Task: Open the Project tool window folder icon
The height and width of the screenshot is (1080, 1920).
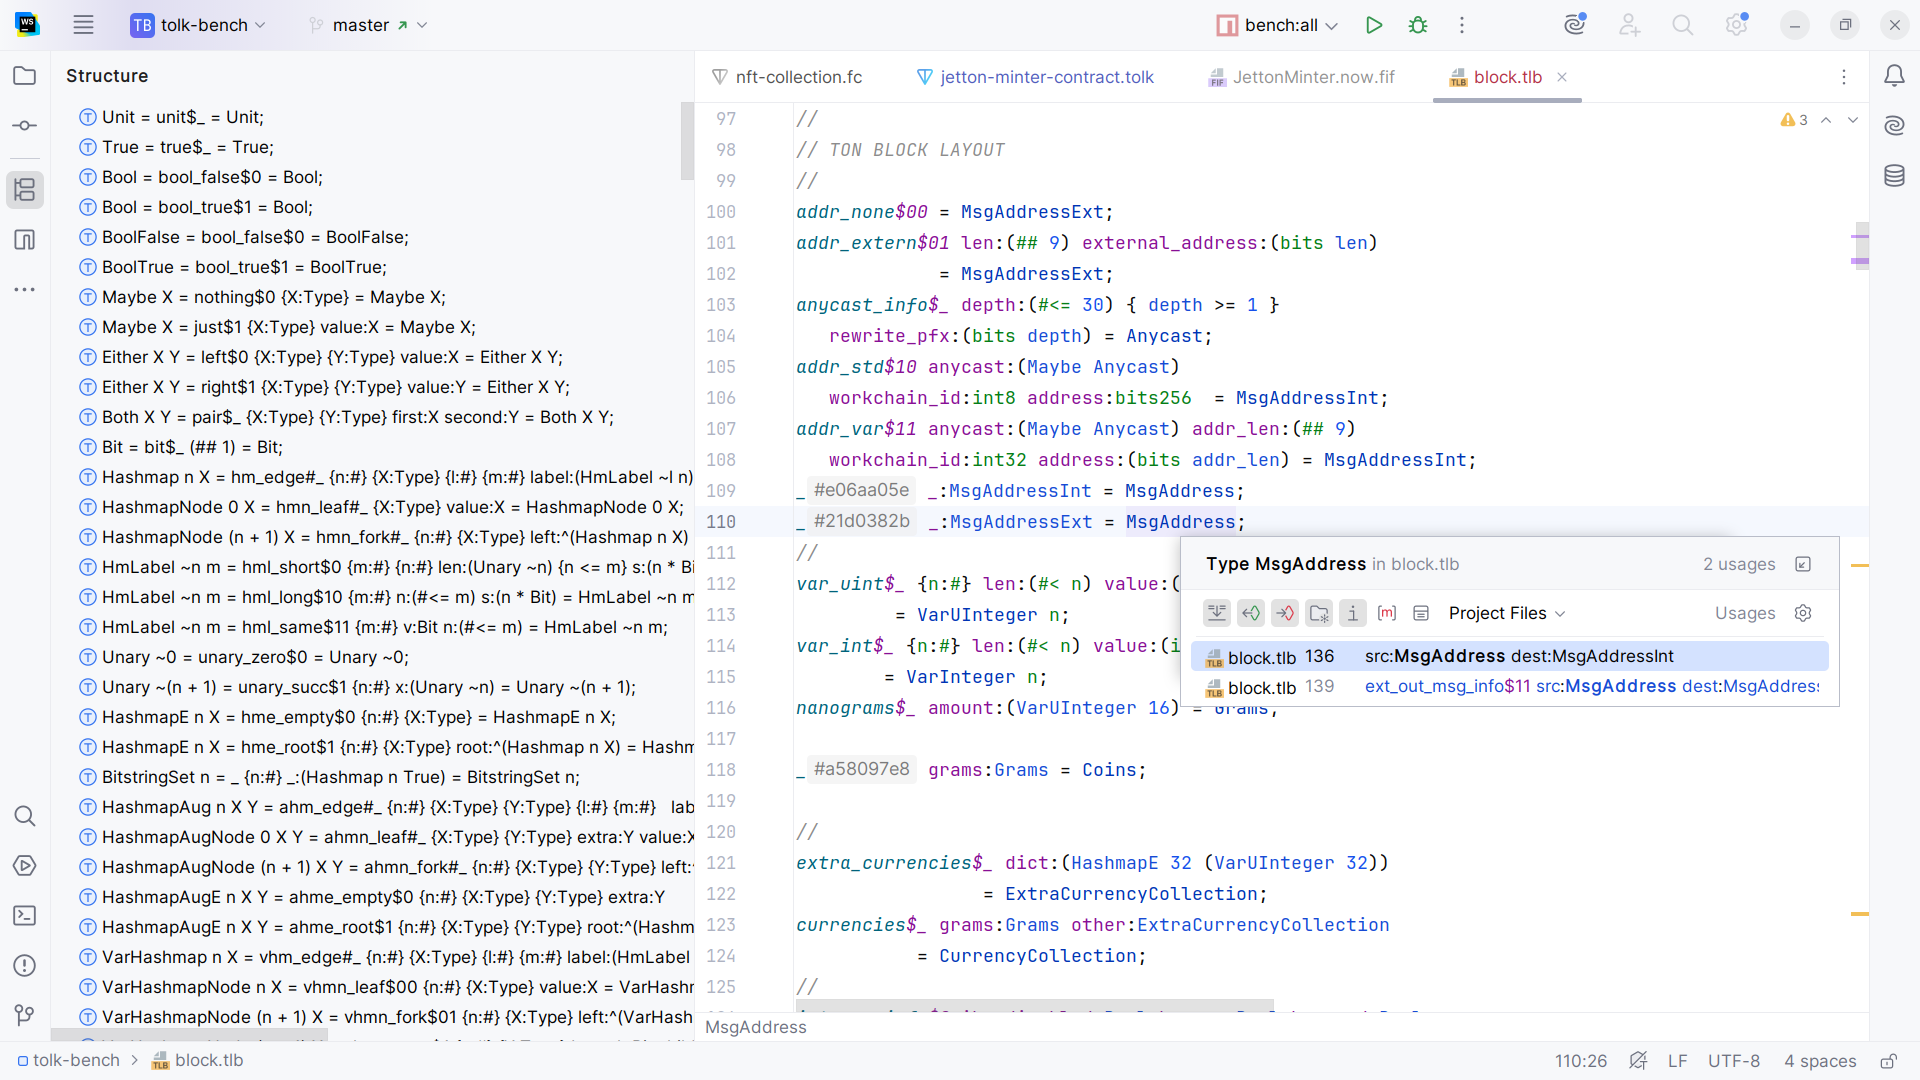Action: point(25,76)
